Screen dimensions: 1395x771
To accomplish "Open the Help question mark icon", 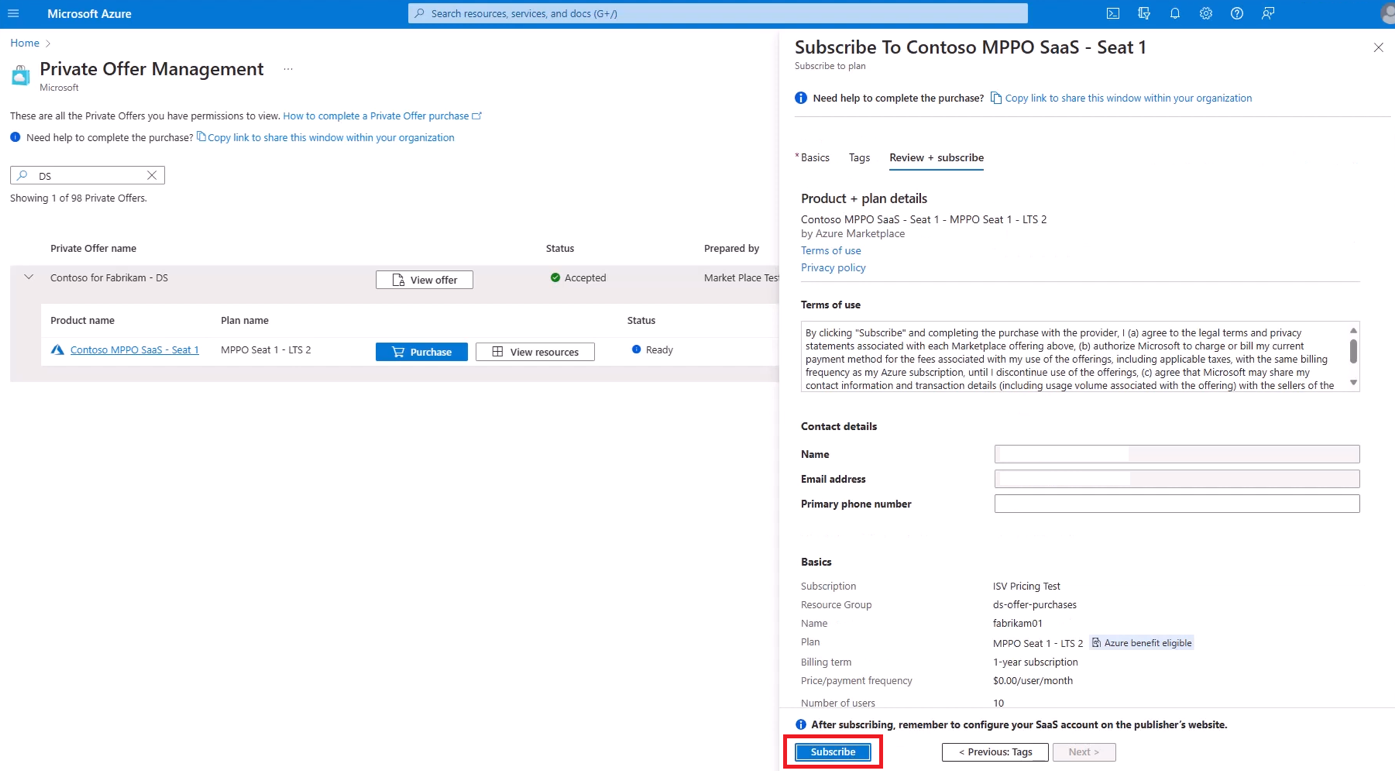I will 1237,14.
